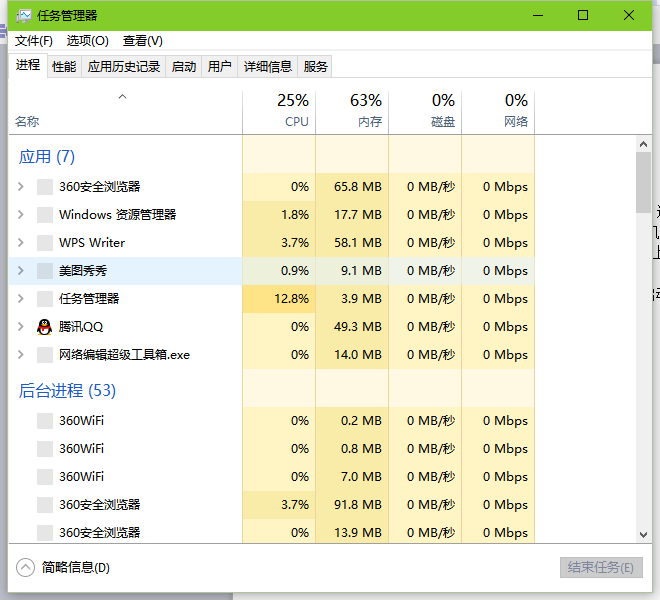The height and width of the screenshot is (600, 660).
Task: Click icon of 360安全浏览器 row using 13.9 MB
Action: point(45,533)
